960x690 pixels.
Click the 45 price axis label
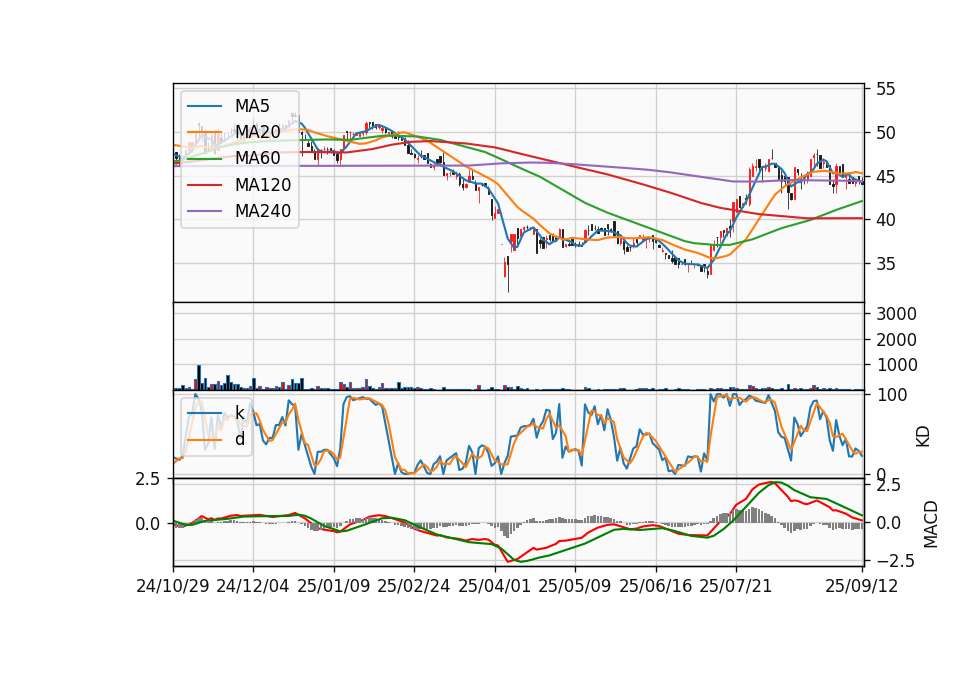886,177
